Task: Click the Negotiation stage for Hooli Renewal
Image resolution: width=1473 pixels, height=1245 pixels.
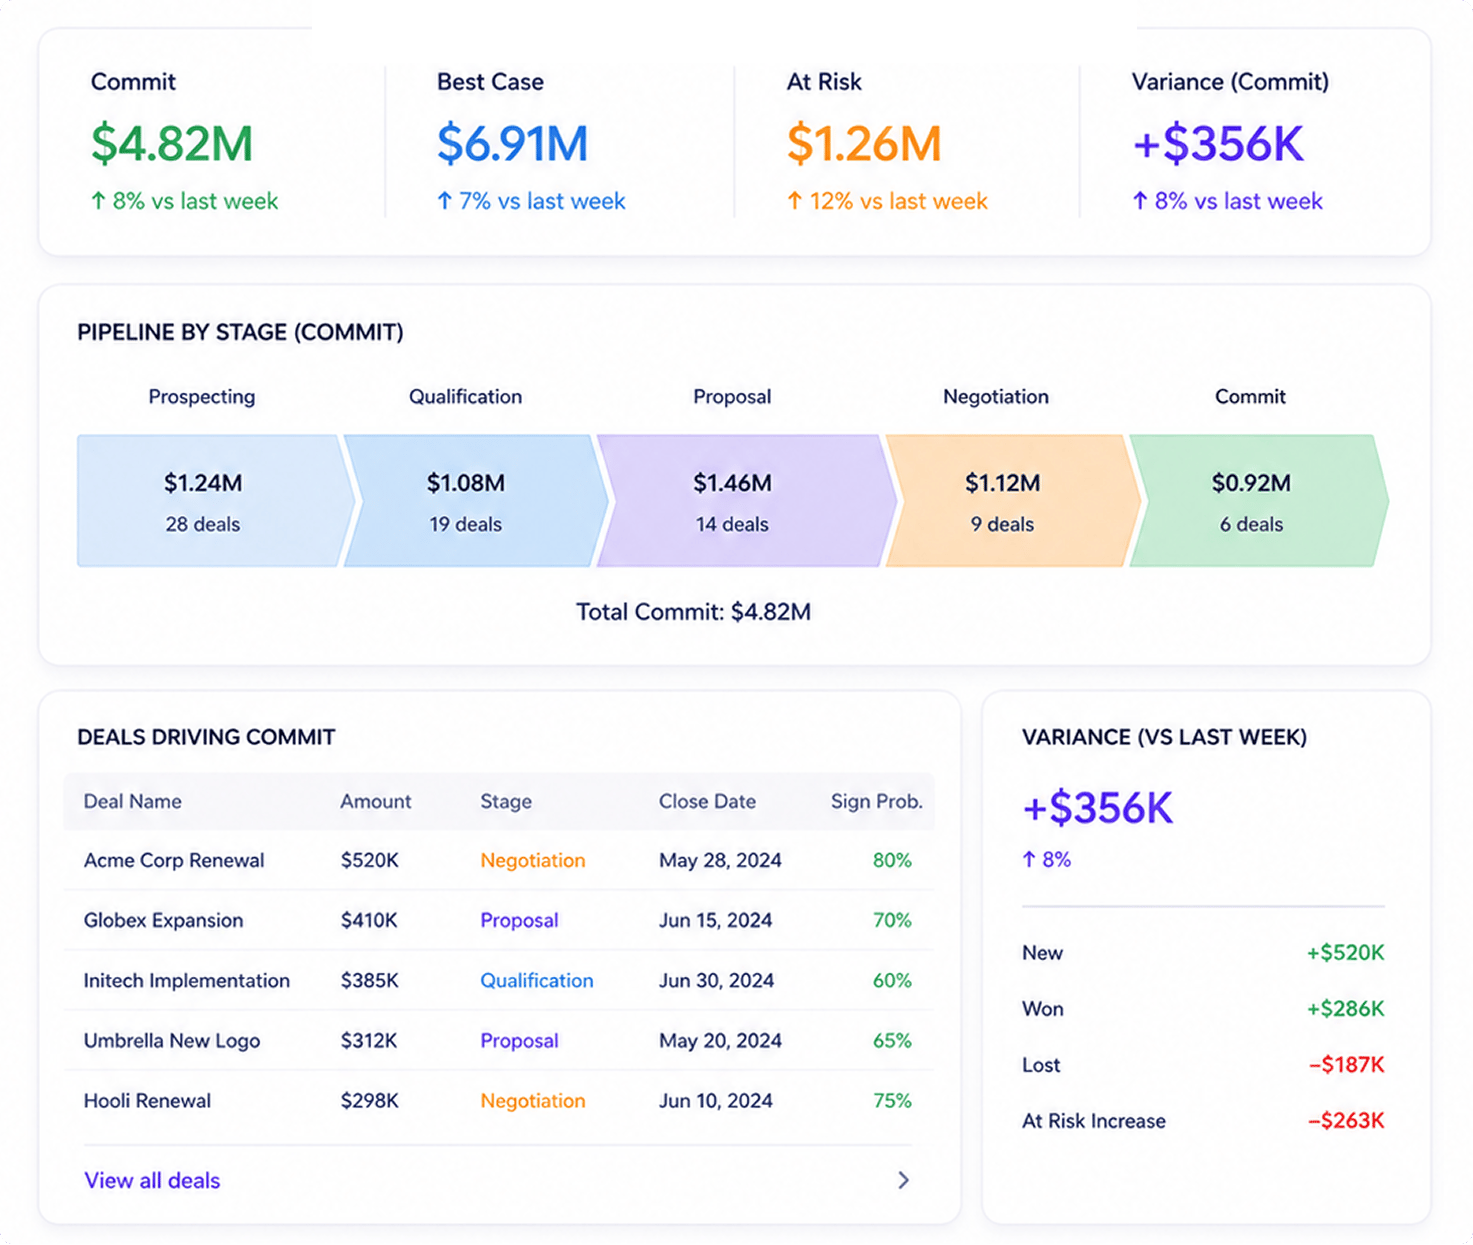Action: (533, 1100)
